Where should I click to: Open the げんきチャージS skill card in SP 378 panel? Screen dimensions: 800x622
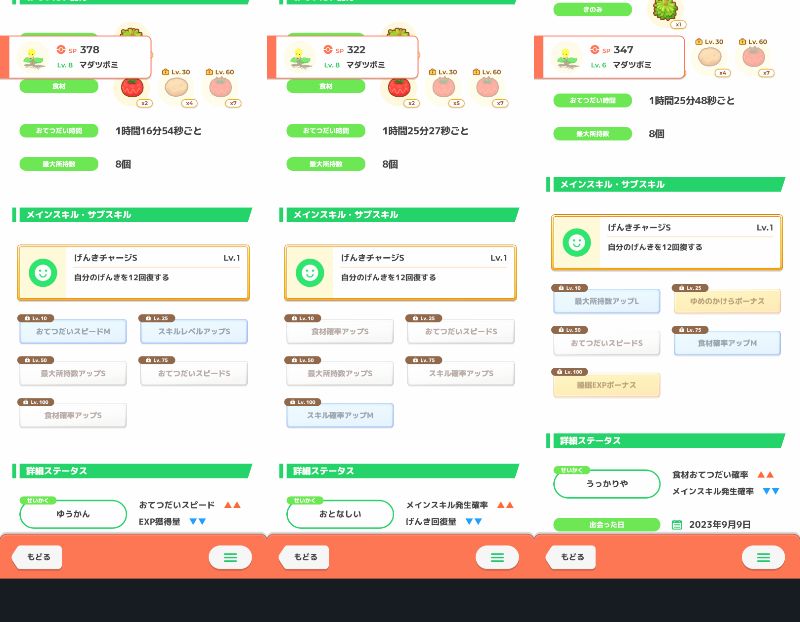[133, 272]
